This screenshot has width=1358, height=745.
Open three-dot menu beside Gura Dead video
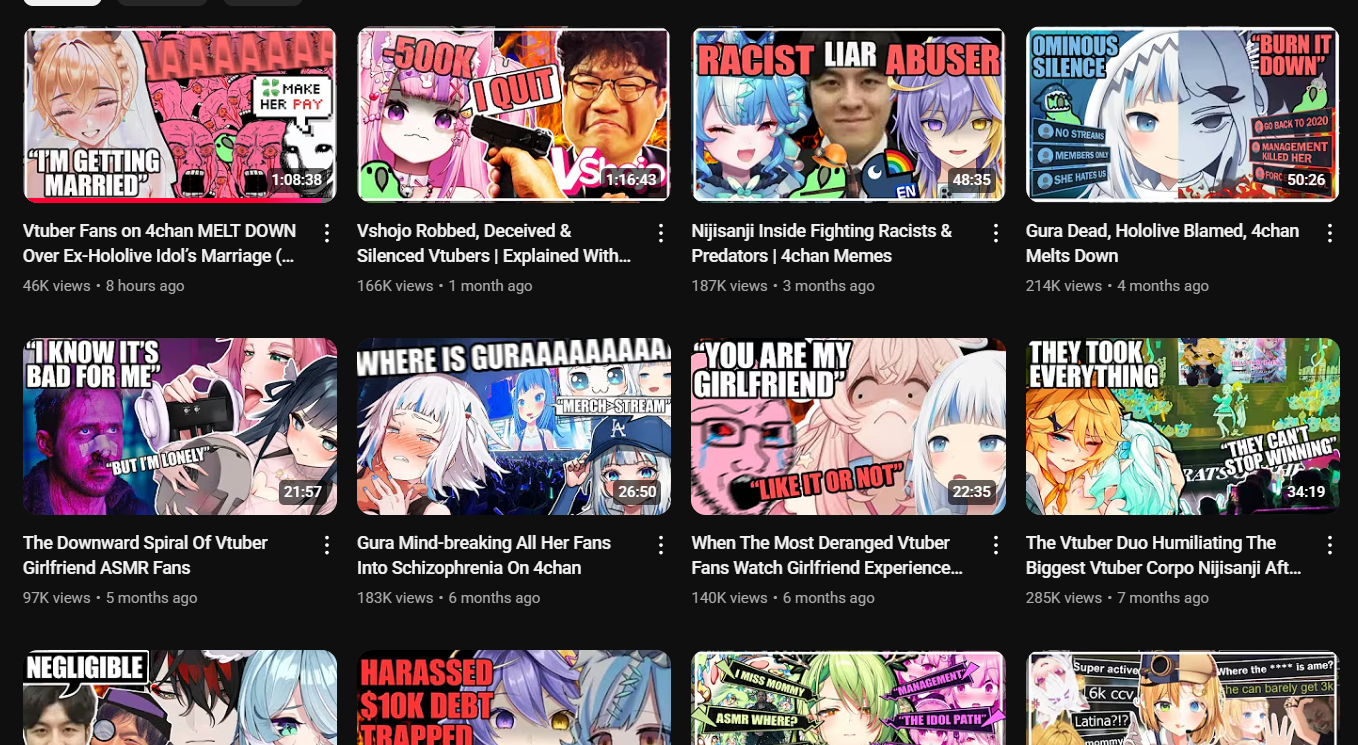click(1330, 233)
